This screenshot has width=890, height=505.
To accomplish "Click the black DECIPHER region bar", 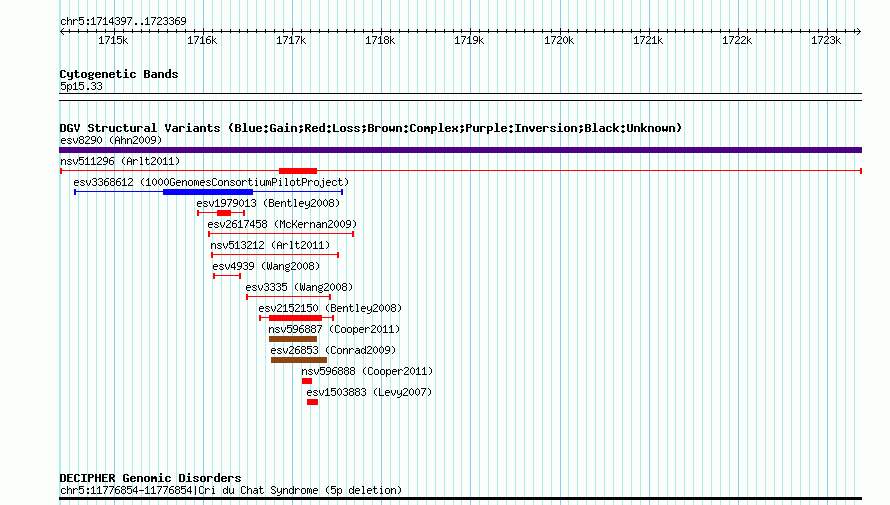I will [x=460, y=499].
